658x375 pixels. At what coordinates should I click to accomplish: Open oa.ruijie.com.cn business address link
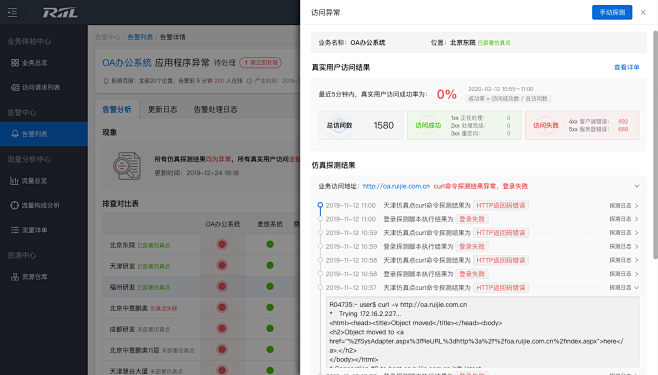(396, 186)
